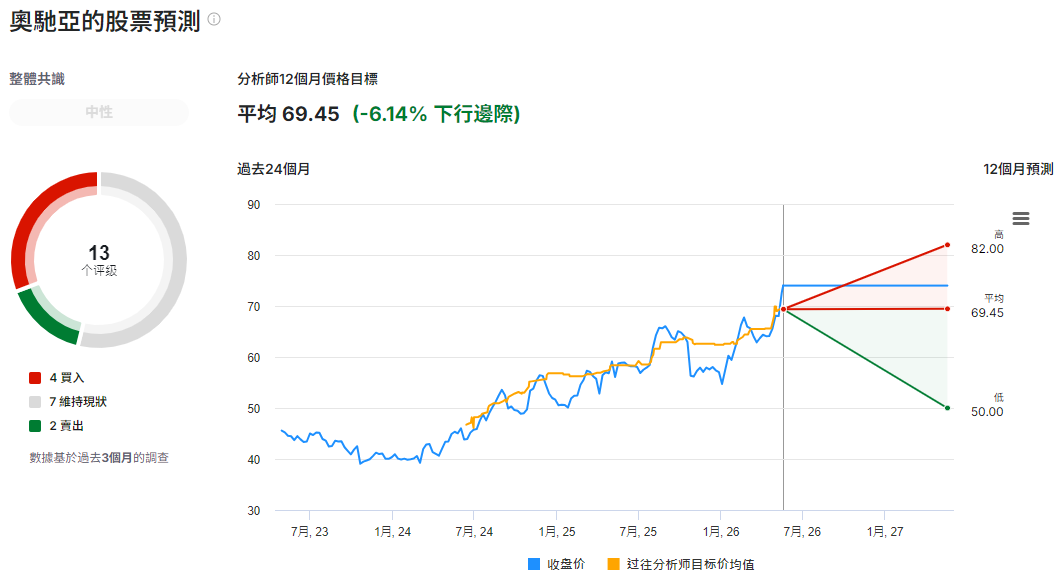The height and width of the screenshot is (575, 1059).
Task: Click the (-6.14% 下行邊際) green text
Action: (436, 114)
